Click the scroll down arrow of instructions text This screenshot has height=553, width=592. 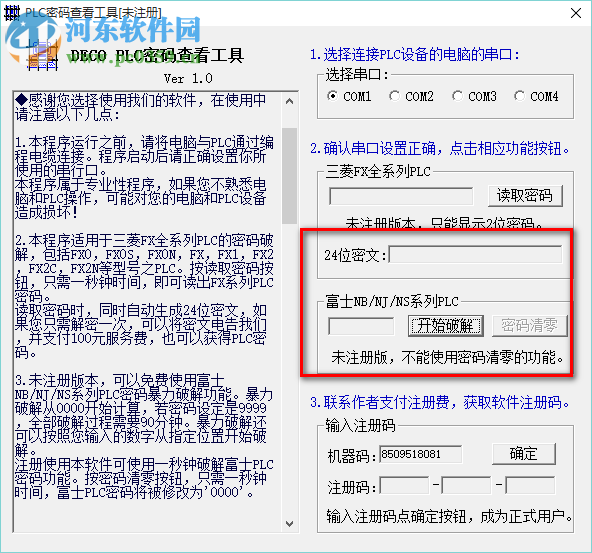(290, 524)
